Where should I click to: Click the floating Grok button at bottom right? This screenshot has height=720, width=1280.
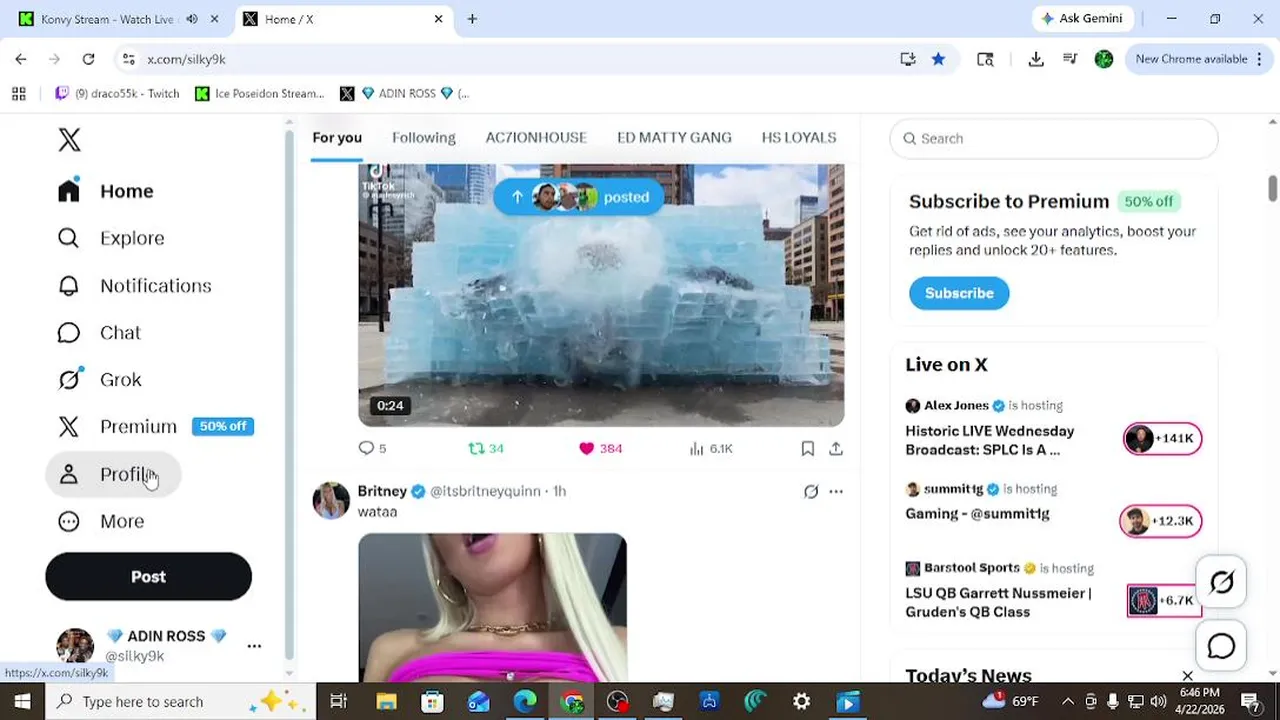tap(1221, 582)
